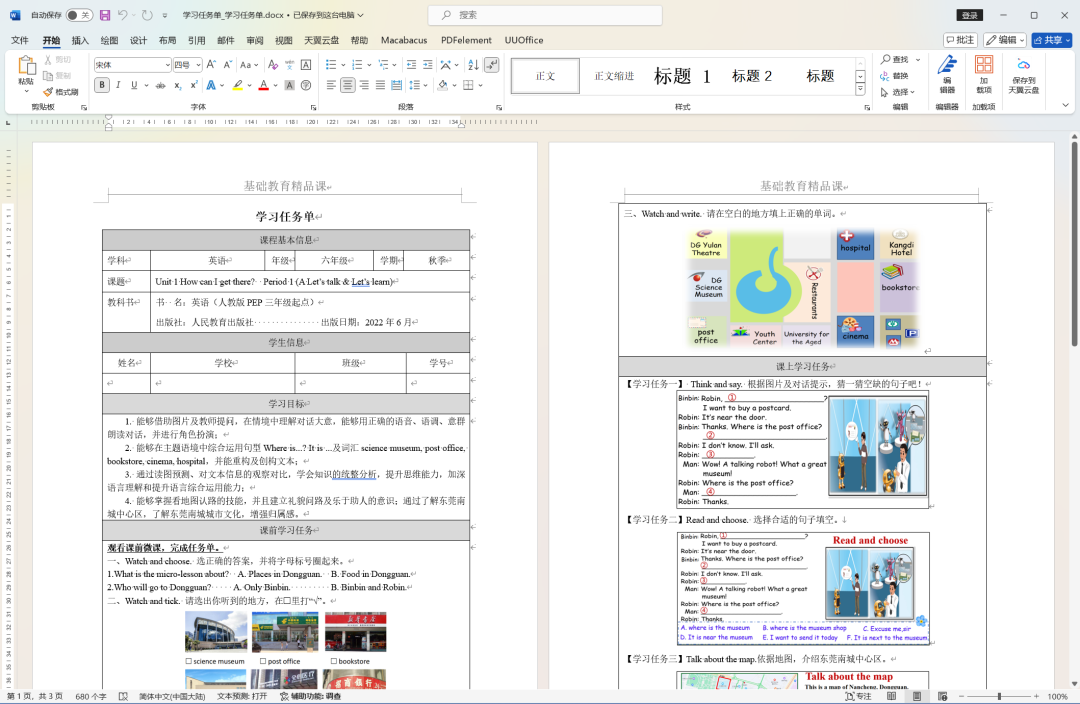Apply italic formatting button
Viewport: 1080px width, 704px height.
tap(118, 85)
